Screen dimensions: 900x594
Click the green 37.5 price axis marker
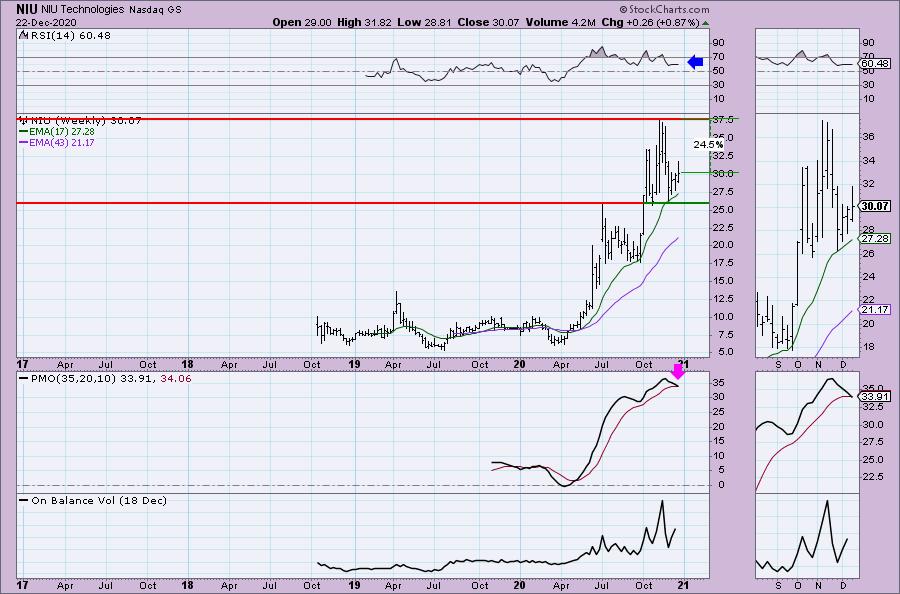click(x=721, y=119)
